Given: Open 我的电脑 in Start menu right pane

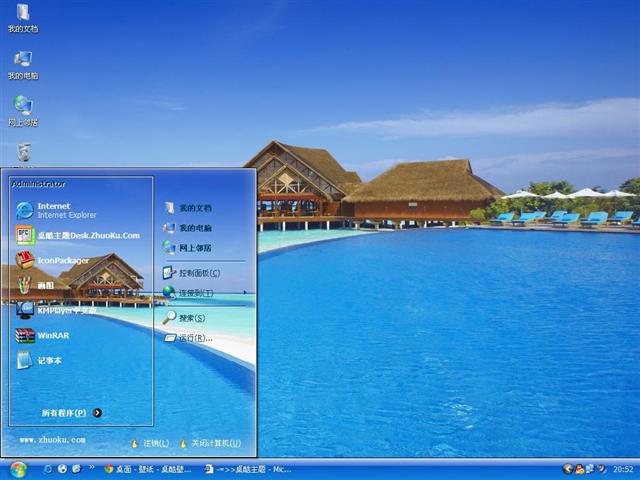Looking at the screenshot, I should click(x=187, y=228).
